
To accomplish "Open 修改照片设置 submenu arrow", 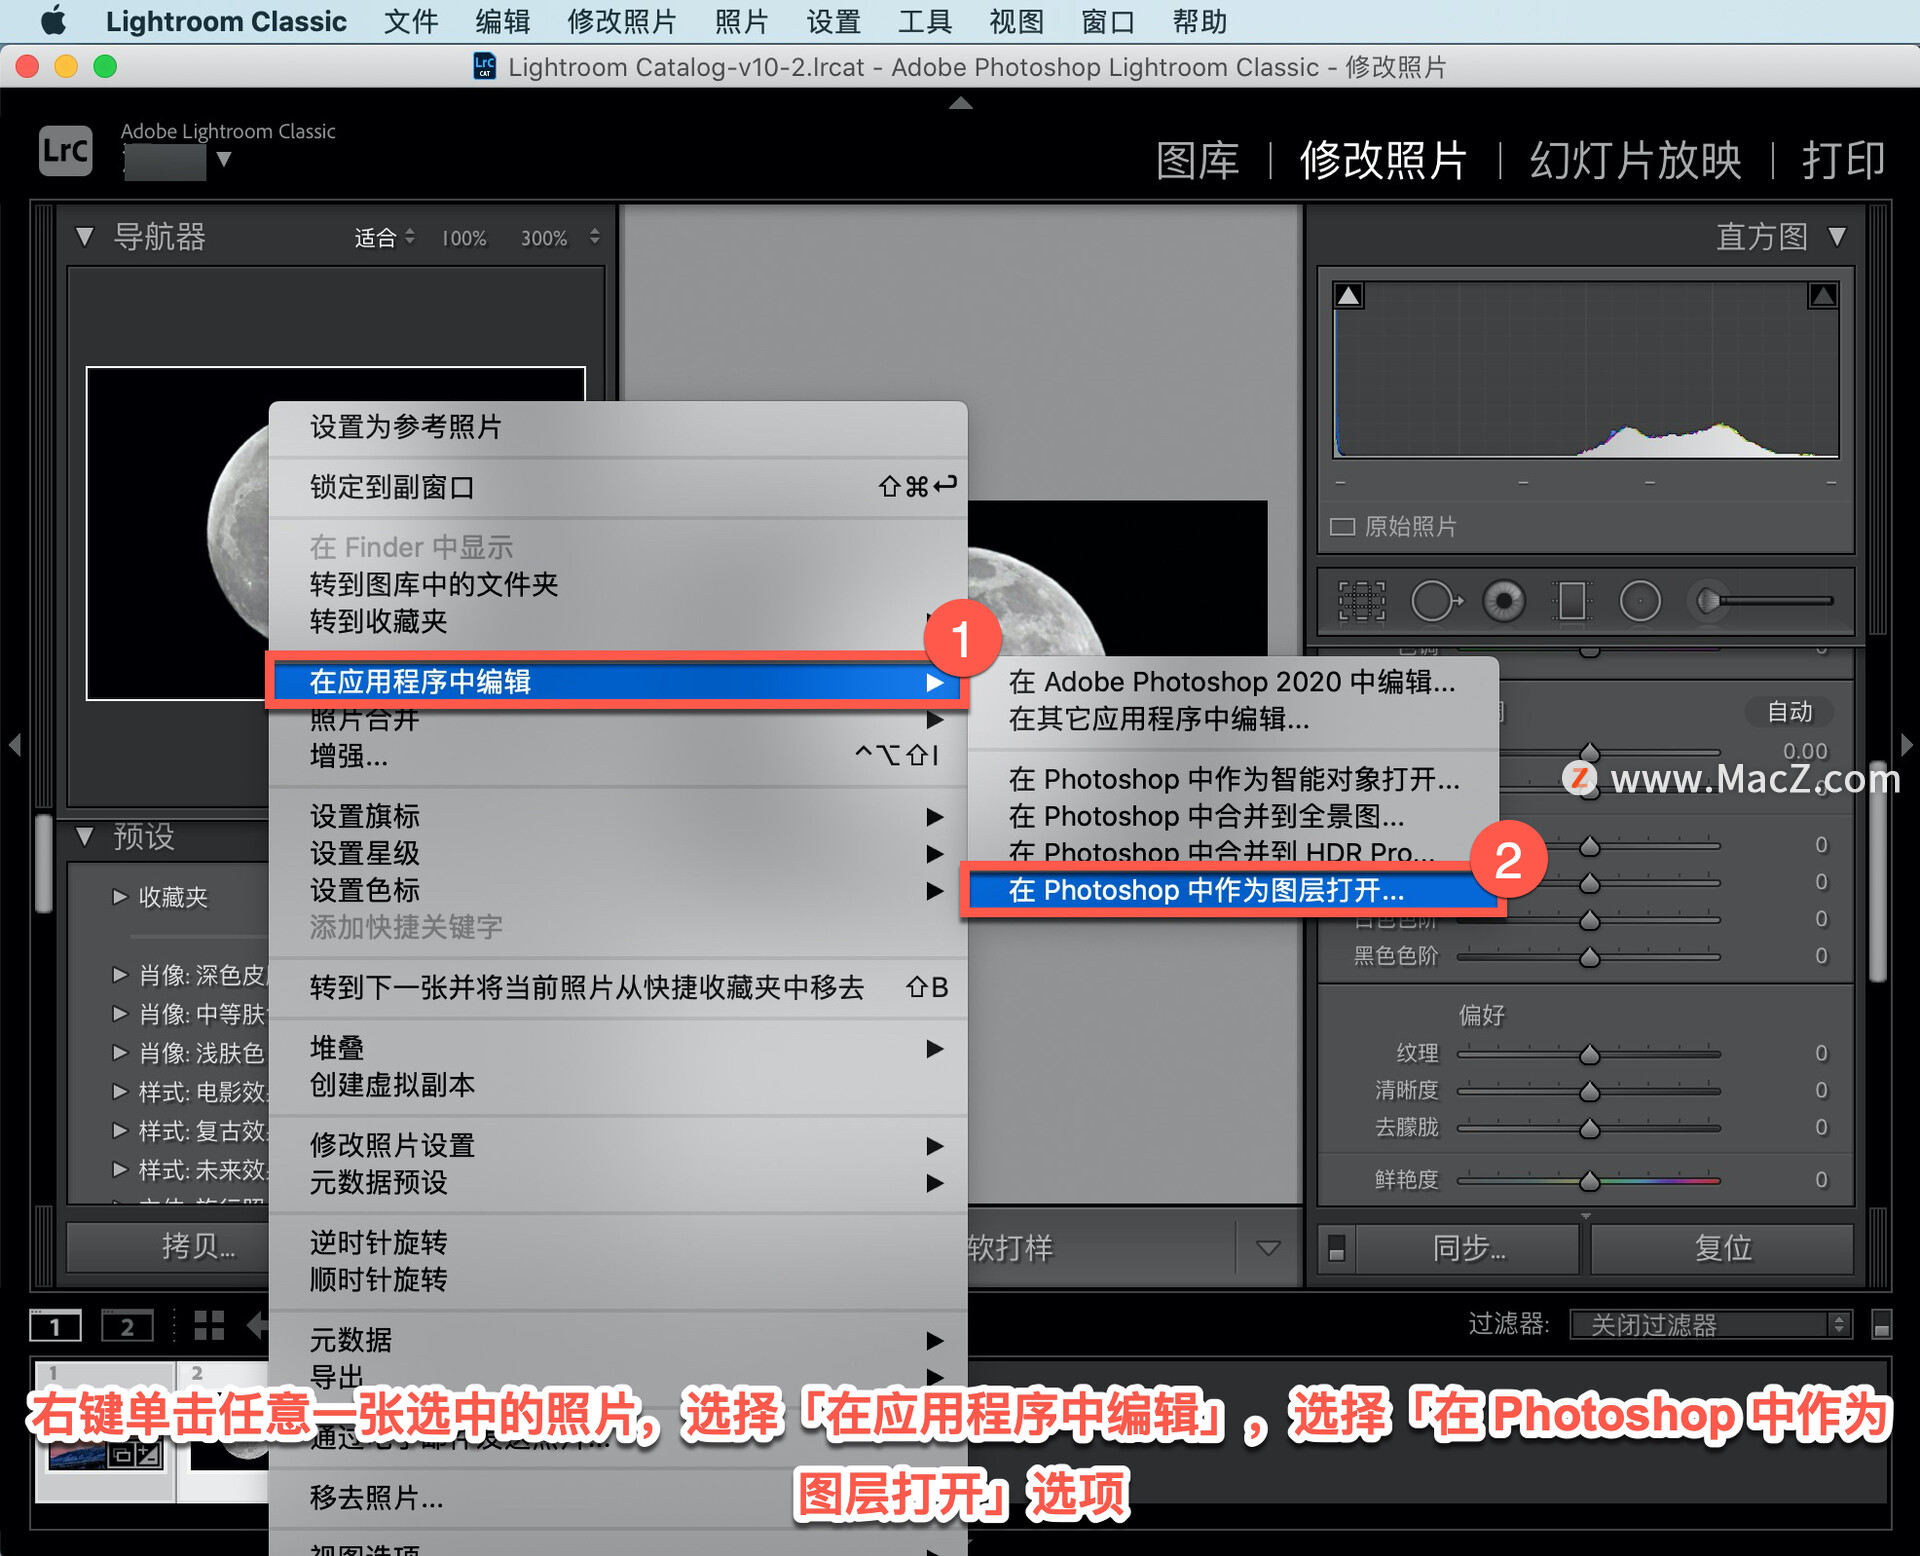I will click(934, 1146).
